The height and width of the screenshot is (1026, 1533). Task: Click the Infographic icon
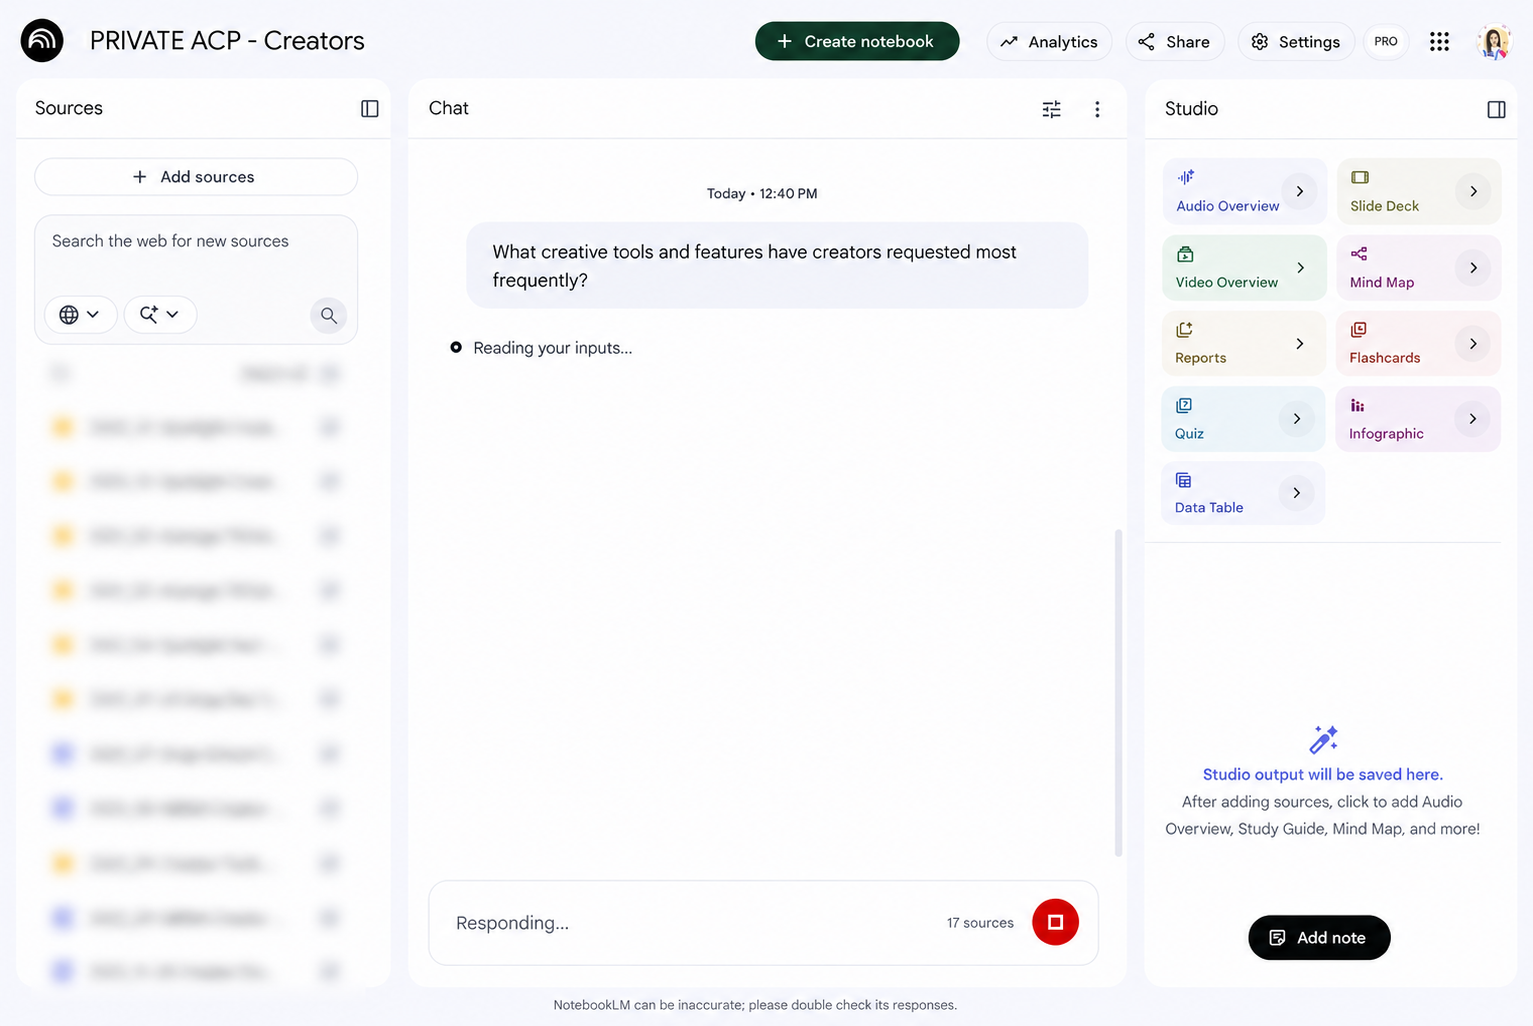[x=1358, y=405]
